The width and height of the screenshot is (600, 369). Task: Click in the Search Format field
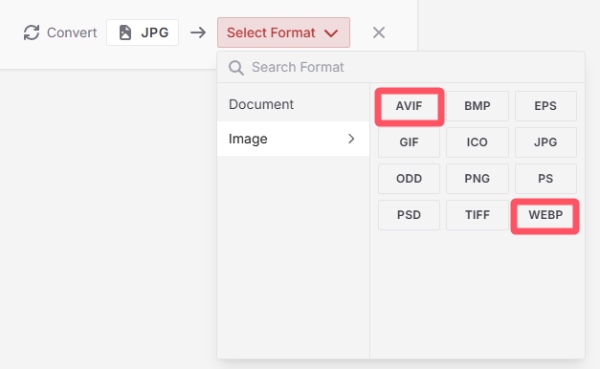click(401, 67)
